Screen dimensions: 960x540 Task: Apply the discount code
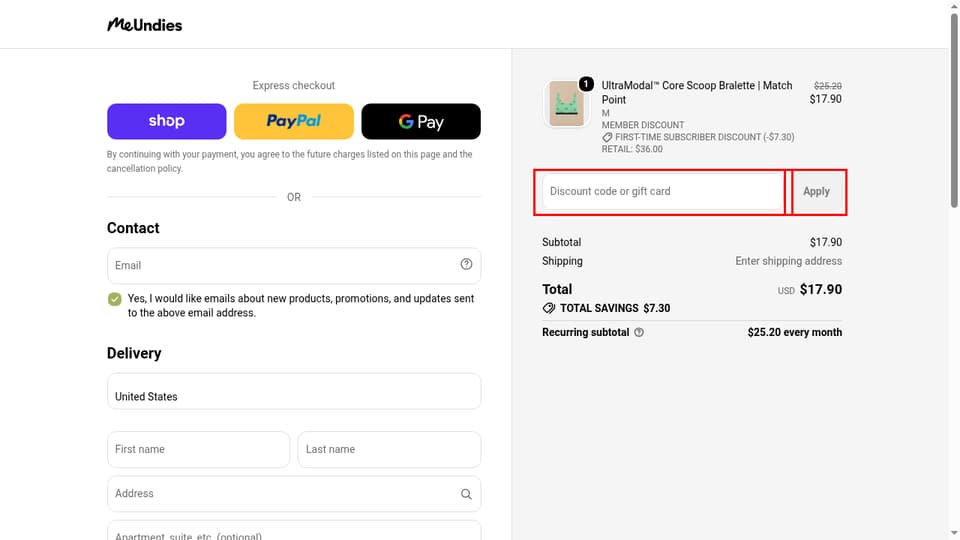[817, 192]
